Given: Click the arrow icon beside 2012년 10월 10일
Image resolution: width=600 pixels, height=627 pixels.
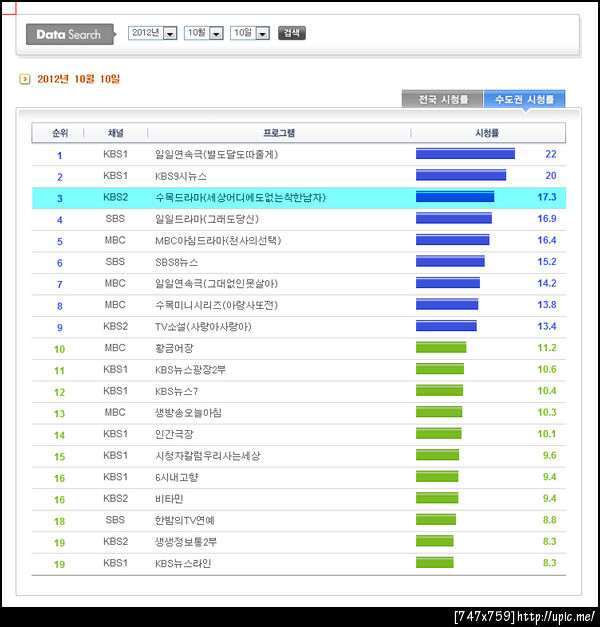Looking at the screenshot, I should pyautogui.click(x=25, y=79).
